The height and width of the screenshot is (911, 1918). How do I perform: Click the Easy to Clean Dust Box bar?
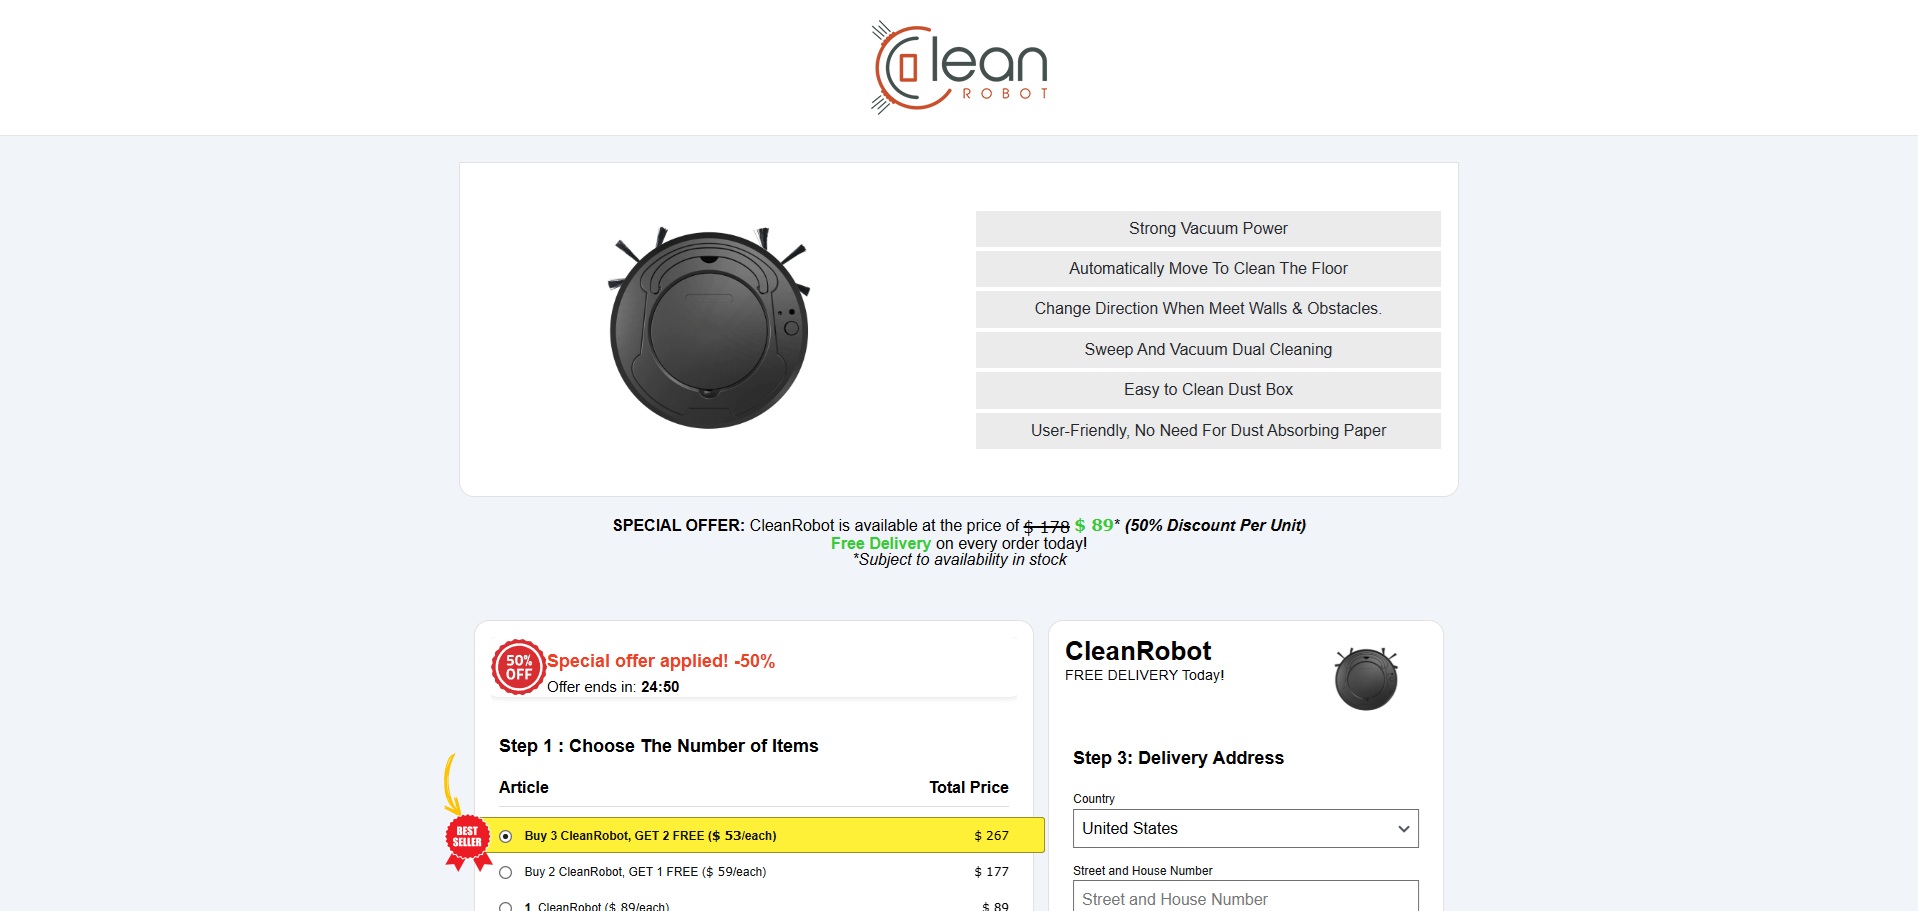[1207, 390]
